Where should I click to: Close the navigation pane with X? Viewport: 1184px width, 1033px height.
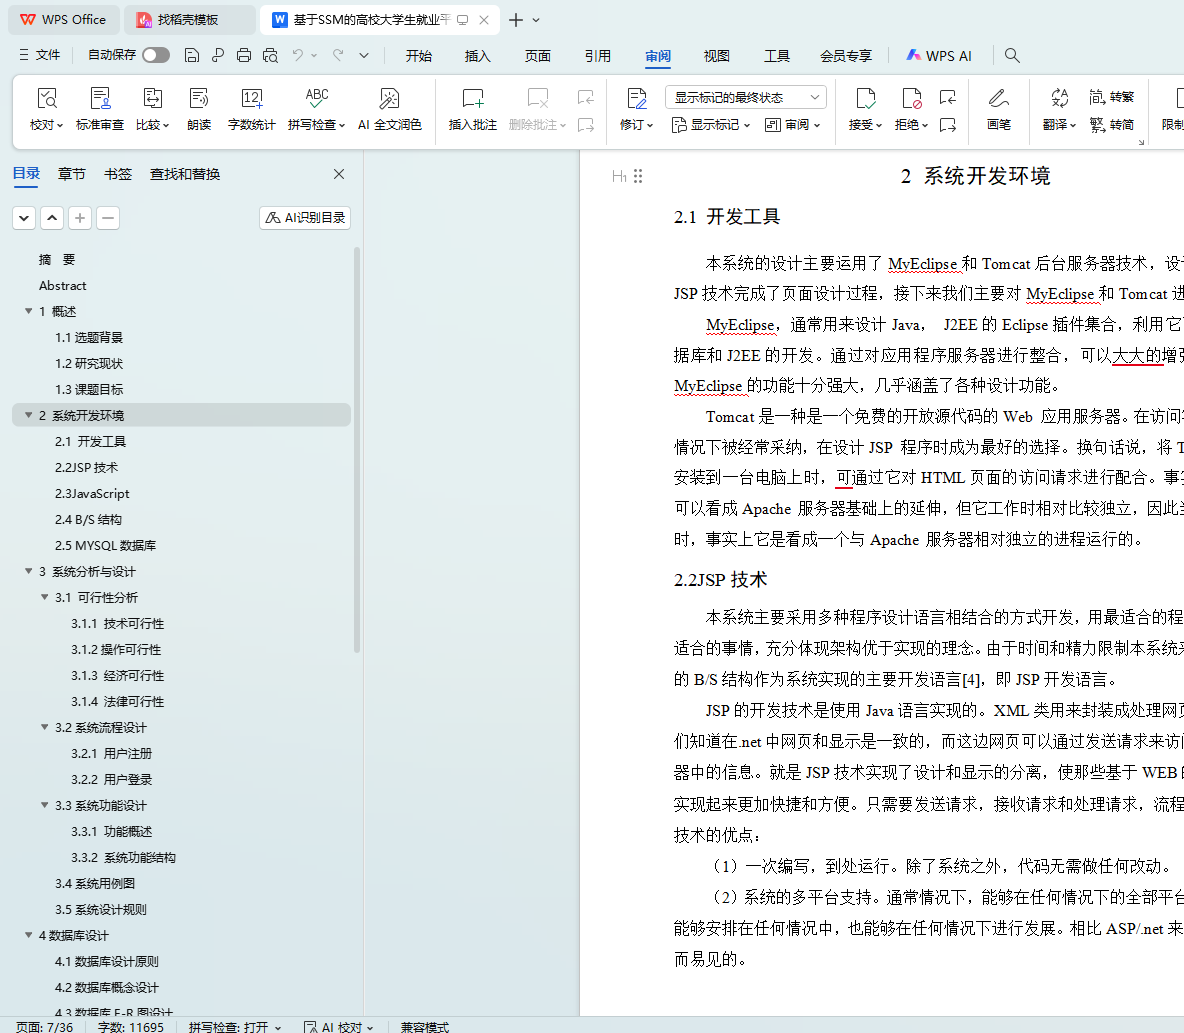339,174
